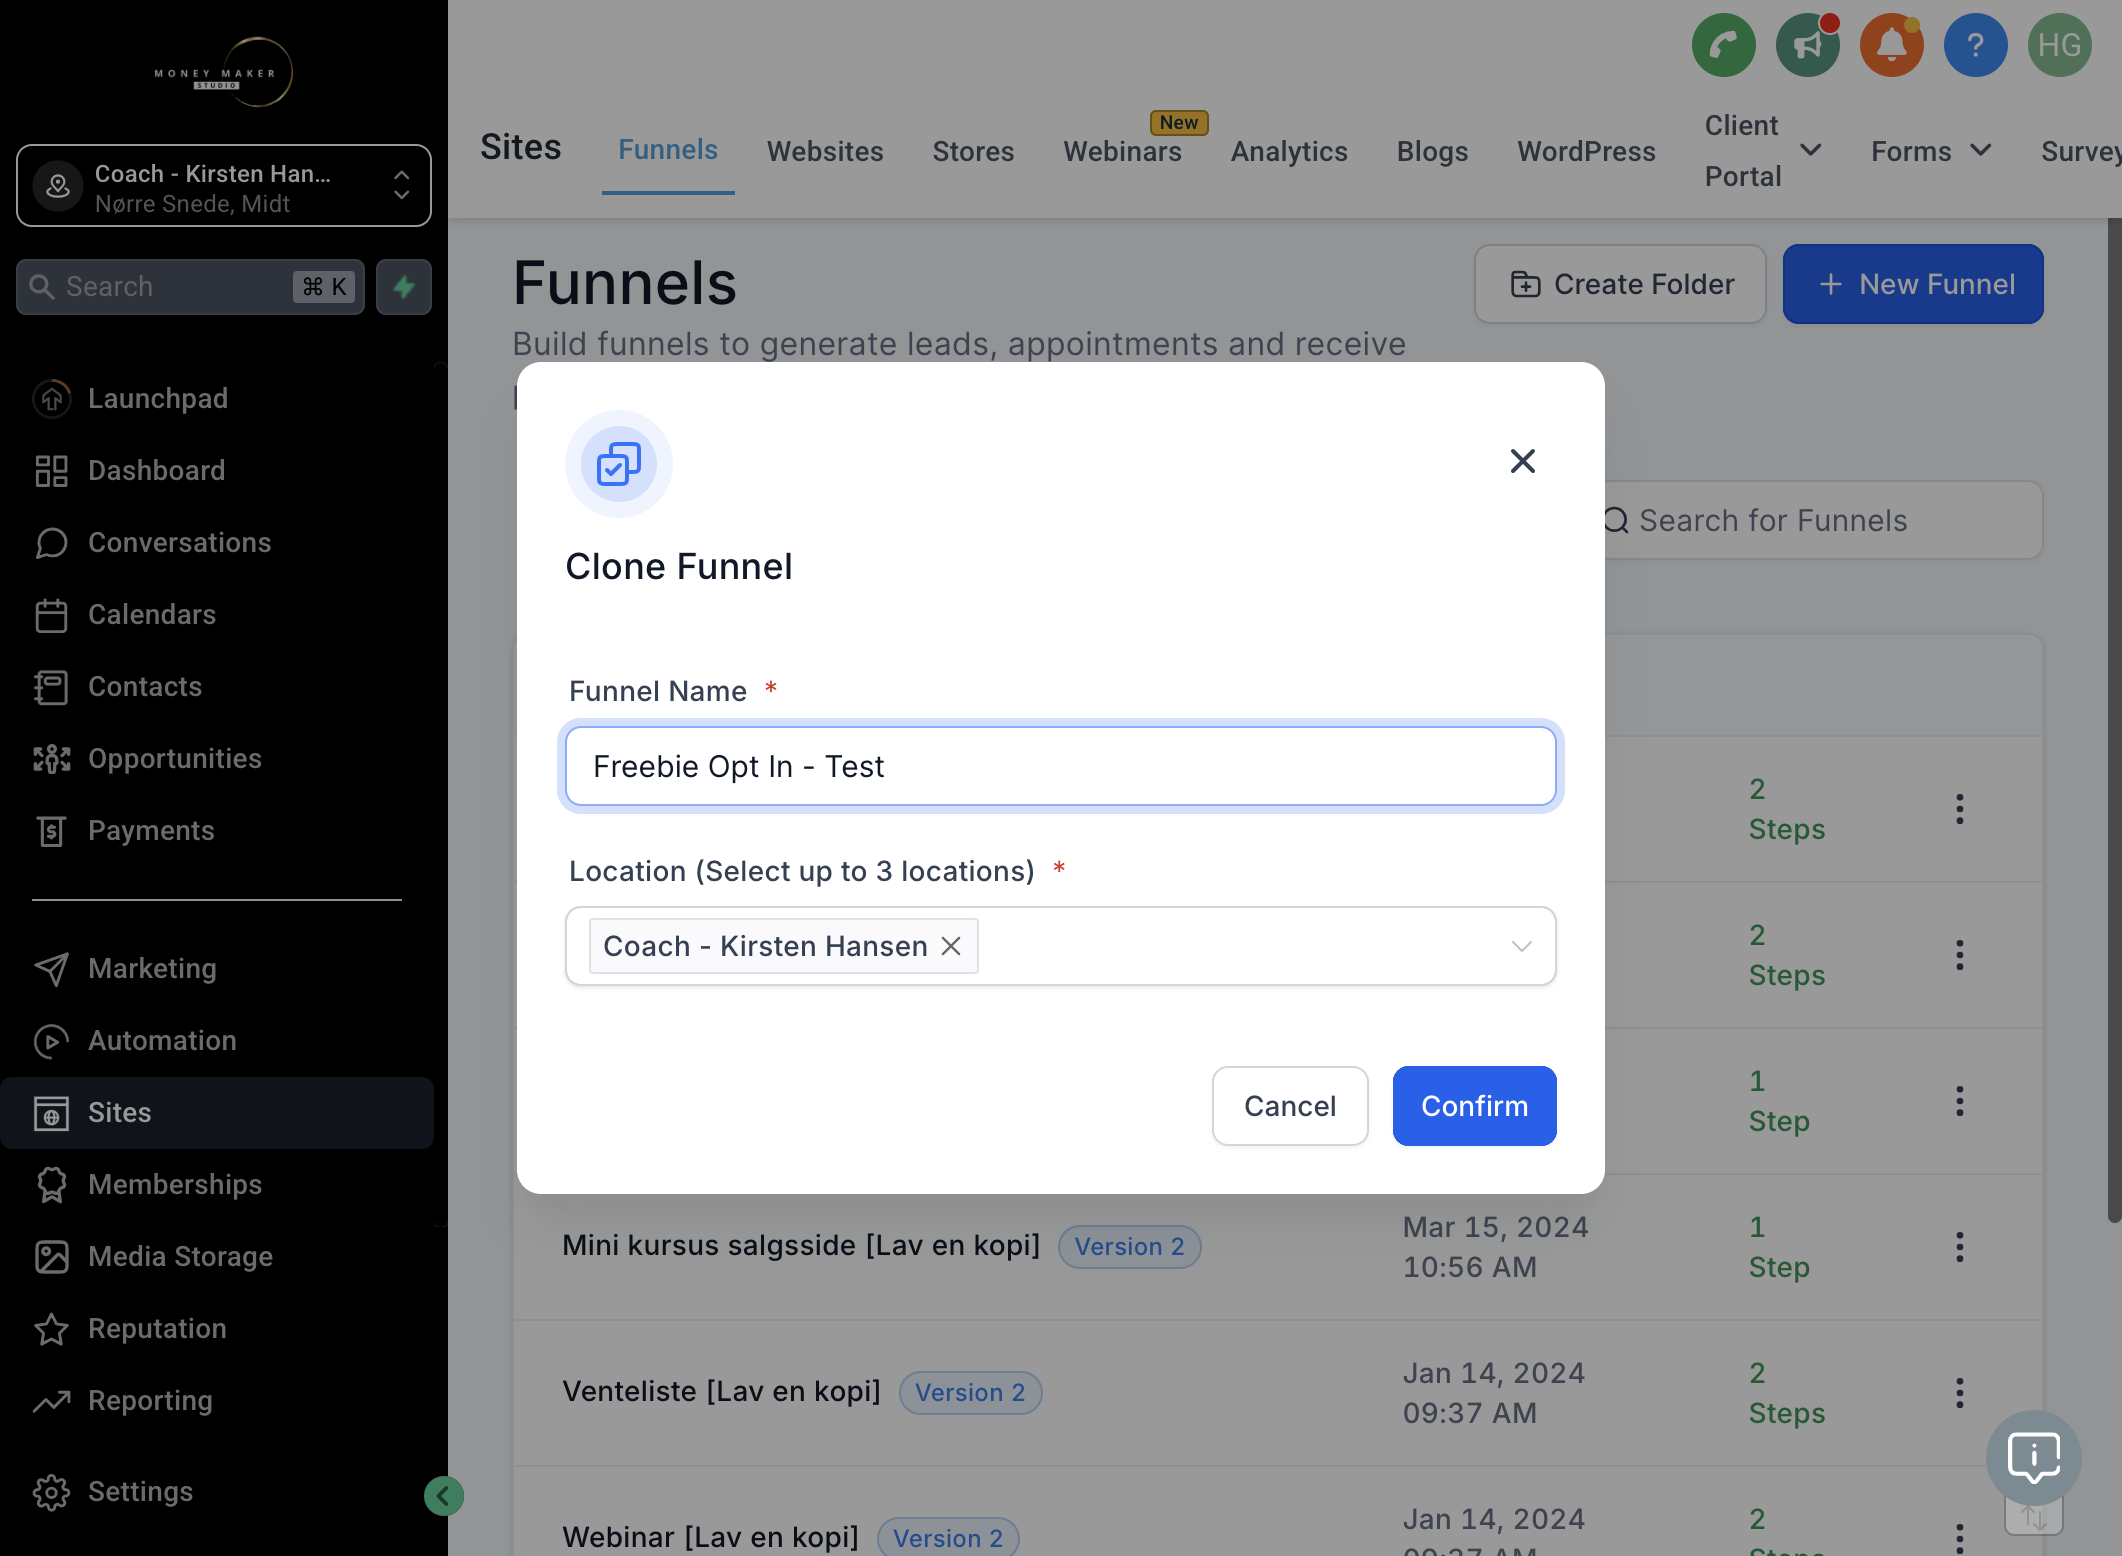Open the notifications bell icon
This screenshot has height=1556, width=2122.
tap(1891, 45)
